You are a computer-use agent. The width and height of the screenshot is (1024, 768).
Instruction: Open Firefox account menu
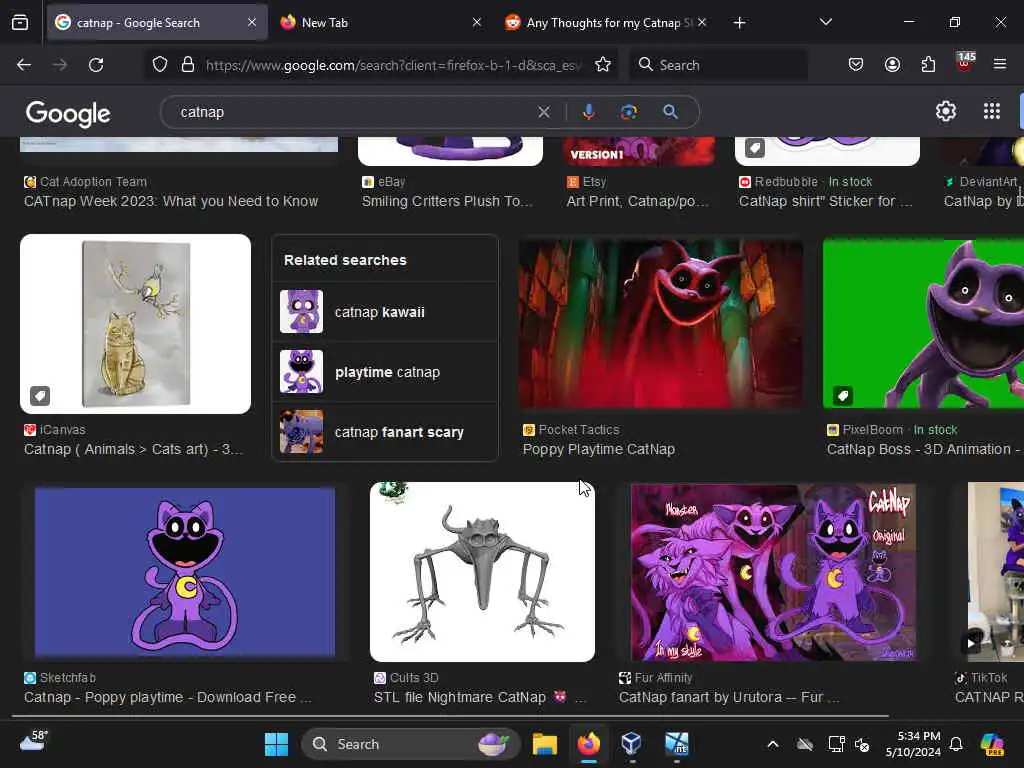[892, 65]
